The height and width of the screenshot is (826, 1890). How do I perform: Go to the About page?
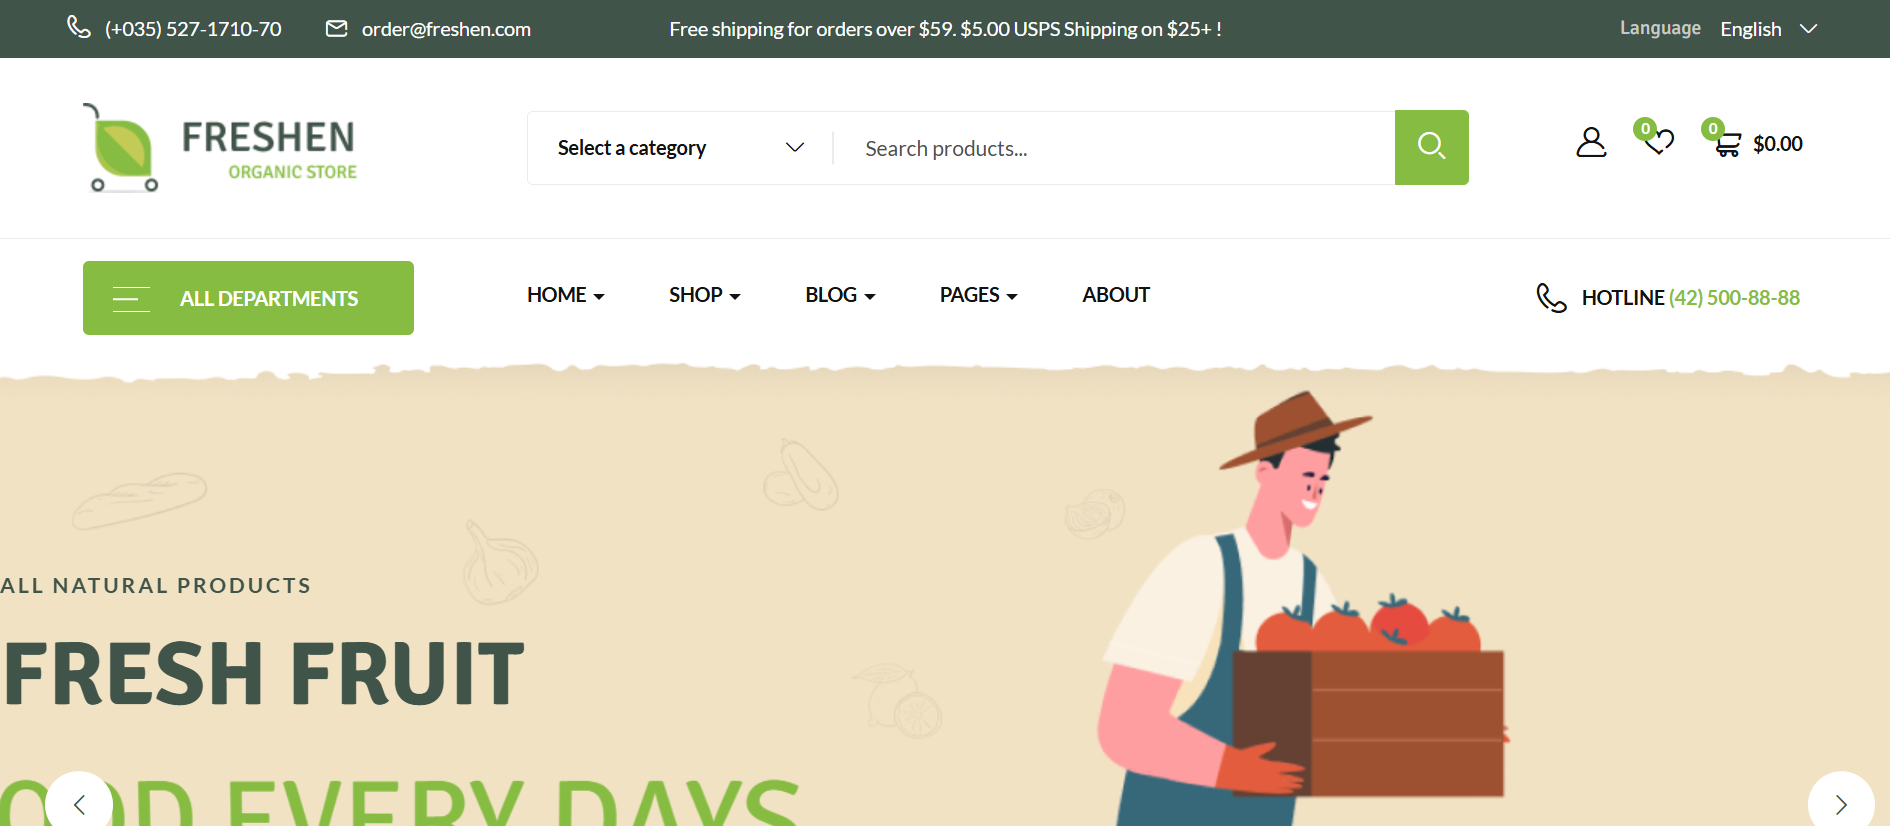1115,295
